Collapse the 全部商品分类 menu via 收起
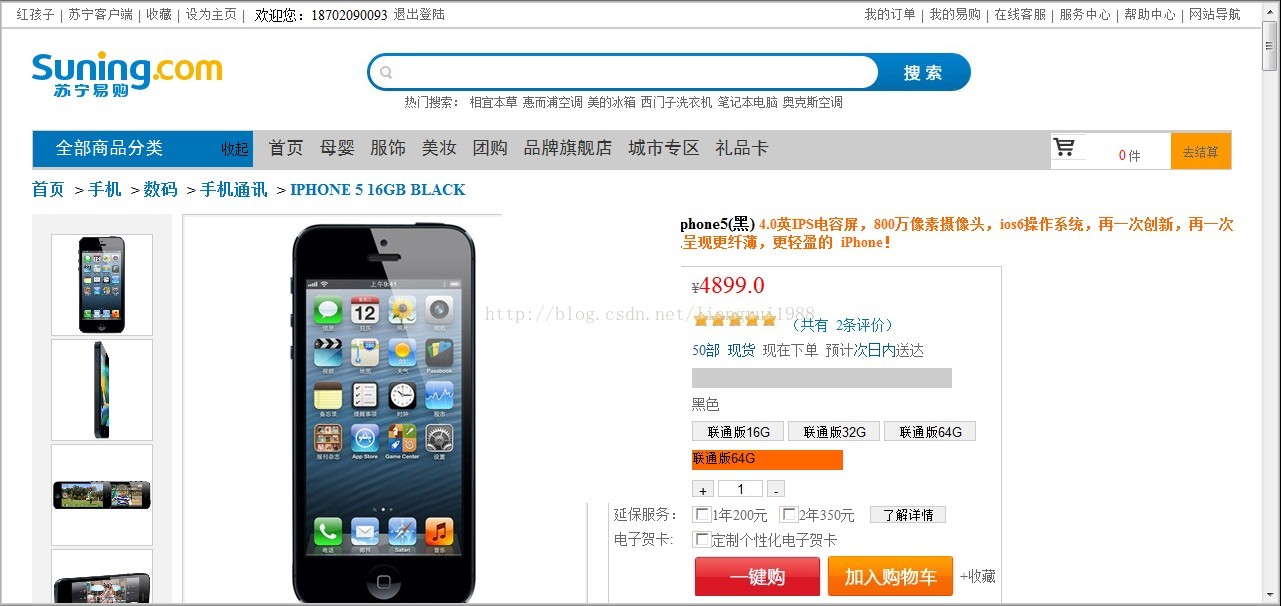The height and width of the screenshot is (606, 1281). click(x=235, y=149)
